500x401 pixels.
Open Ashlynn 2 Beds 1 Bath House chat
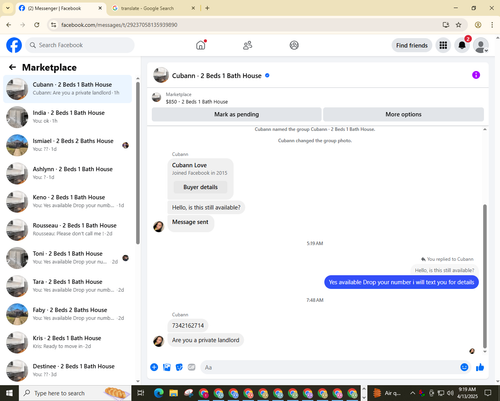(68, 173)
